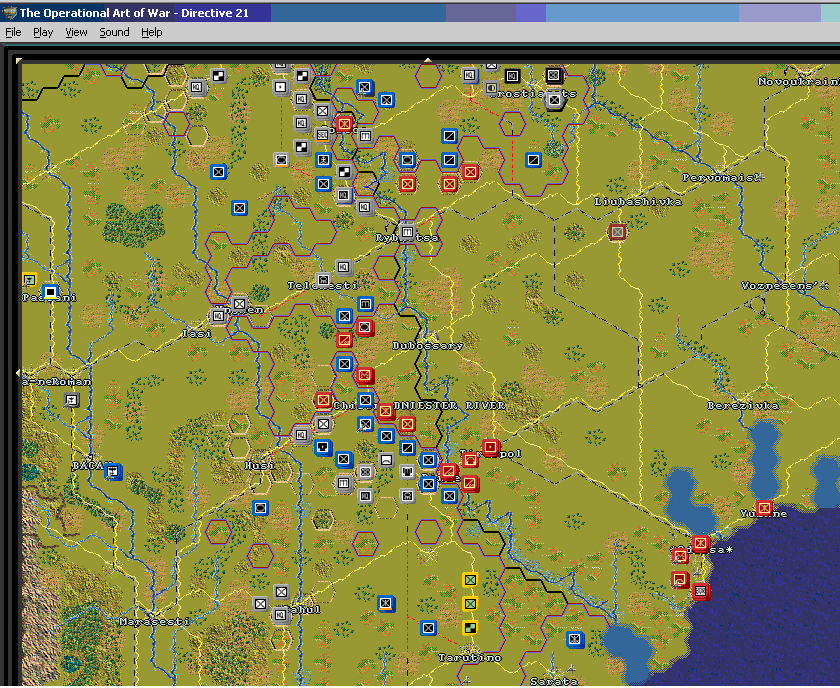Select the gray HQ unit above Iasi

pyautogui.click(x=218, y=316)
